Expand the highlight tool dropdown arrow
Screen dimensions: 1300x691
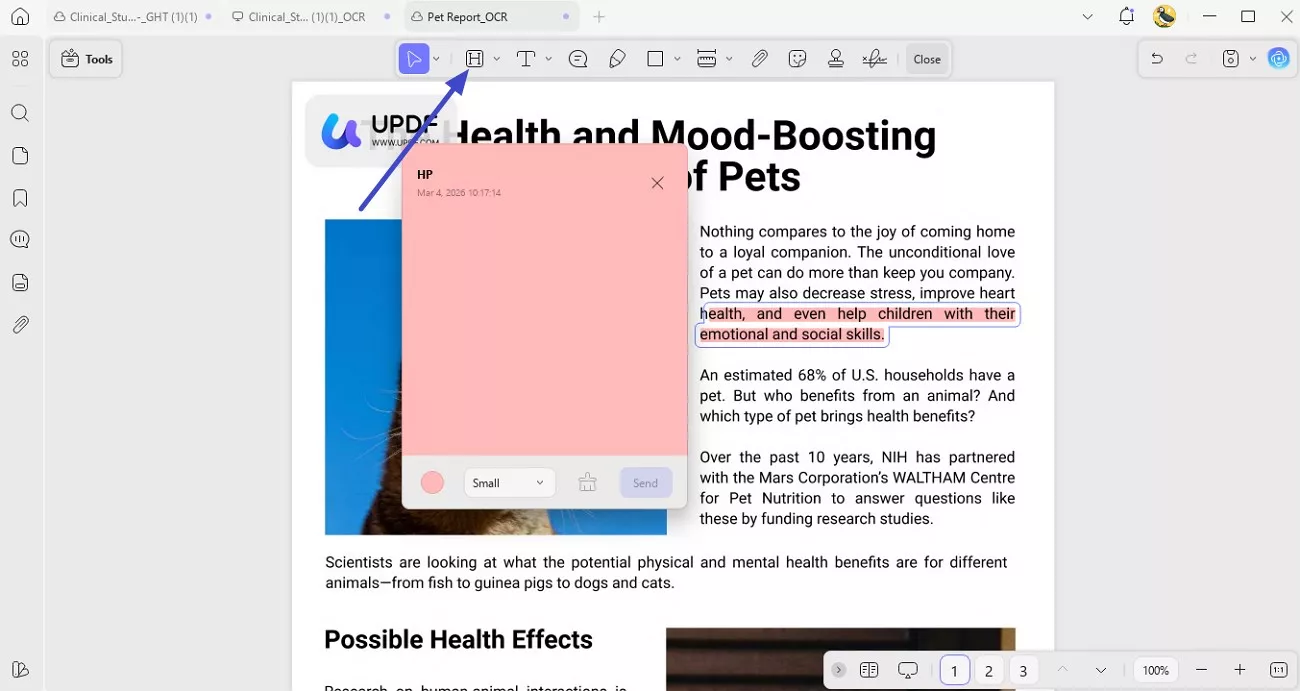pos(497,59)
